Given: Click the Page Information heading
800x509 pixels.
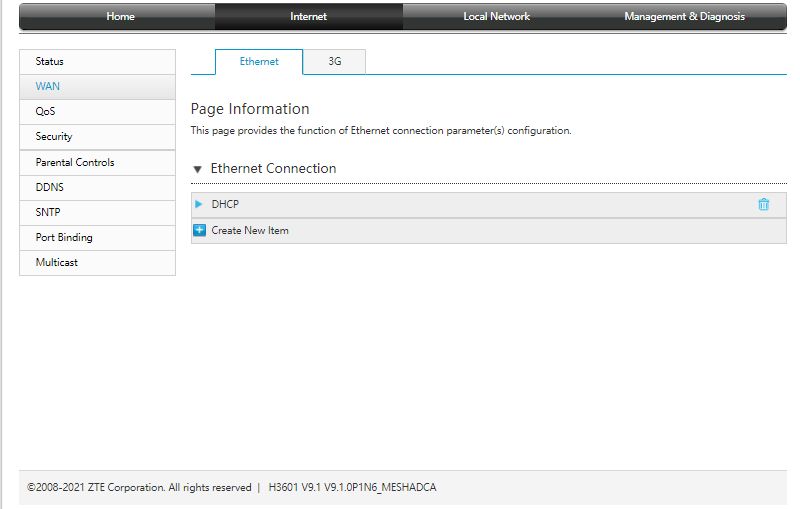Looking at the screenshot, I should (x=250, y=109).
